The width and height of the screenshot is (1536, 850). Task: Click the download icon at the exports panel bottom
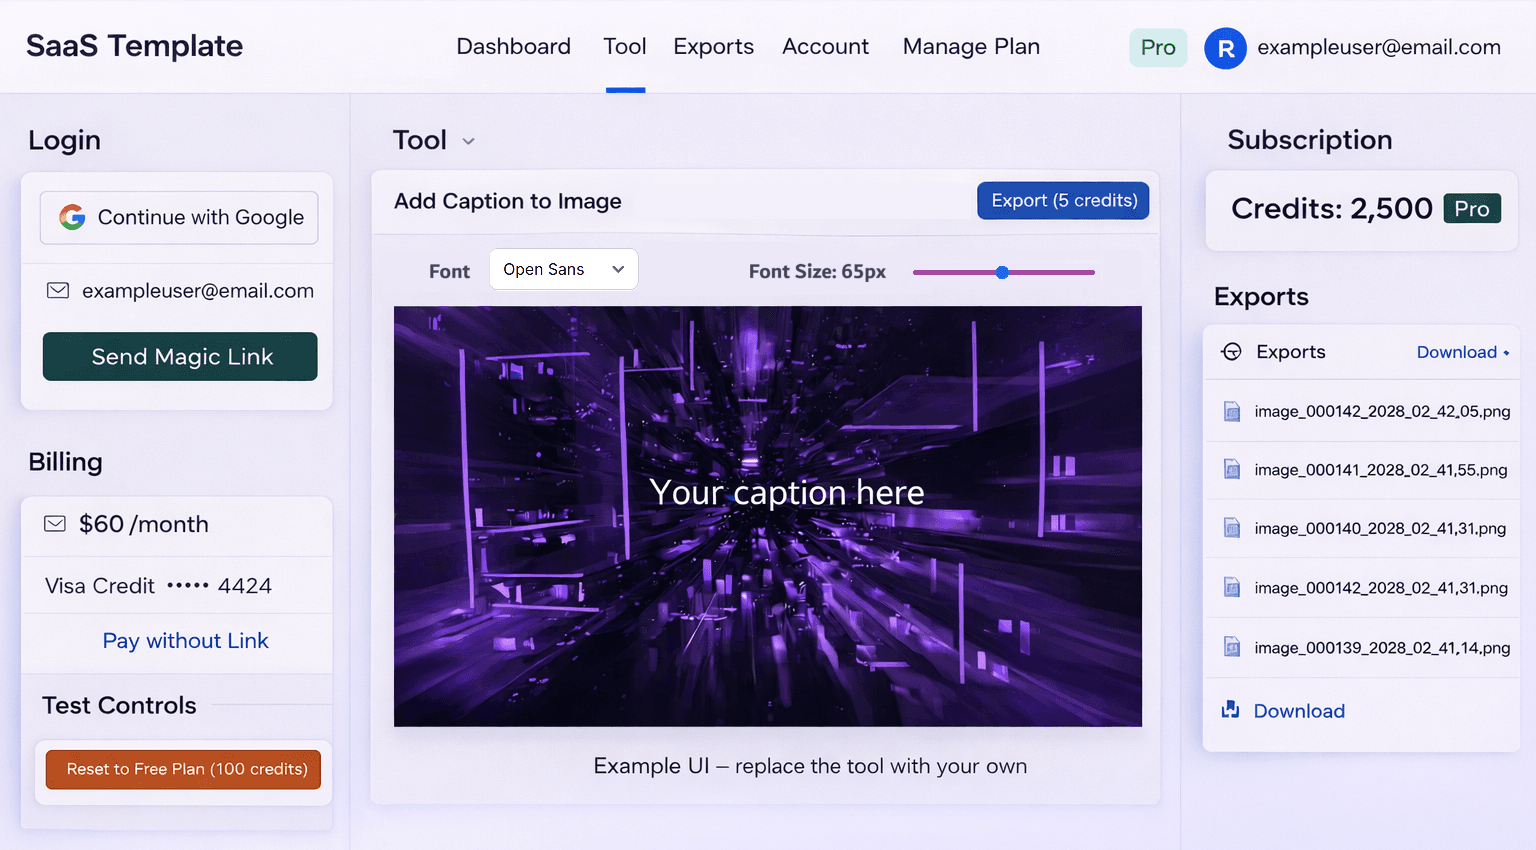1231,709
